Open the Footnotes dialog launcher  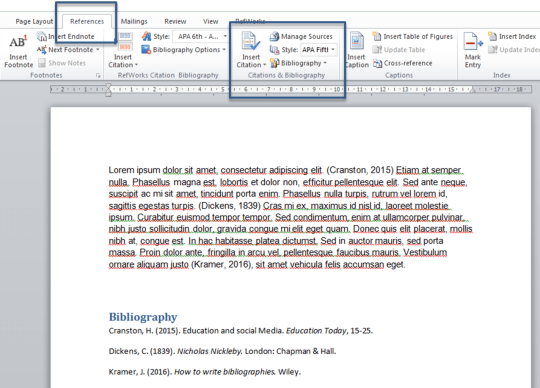(98, 75)
